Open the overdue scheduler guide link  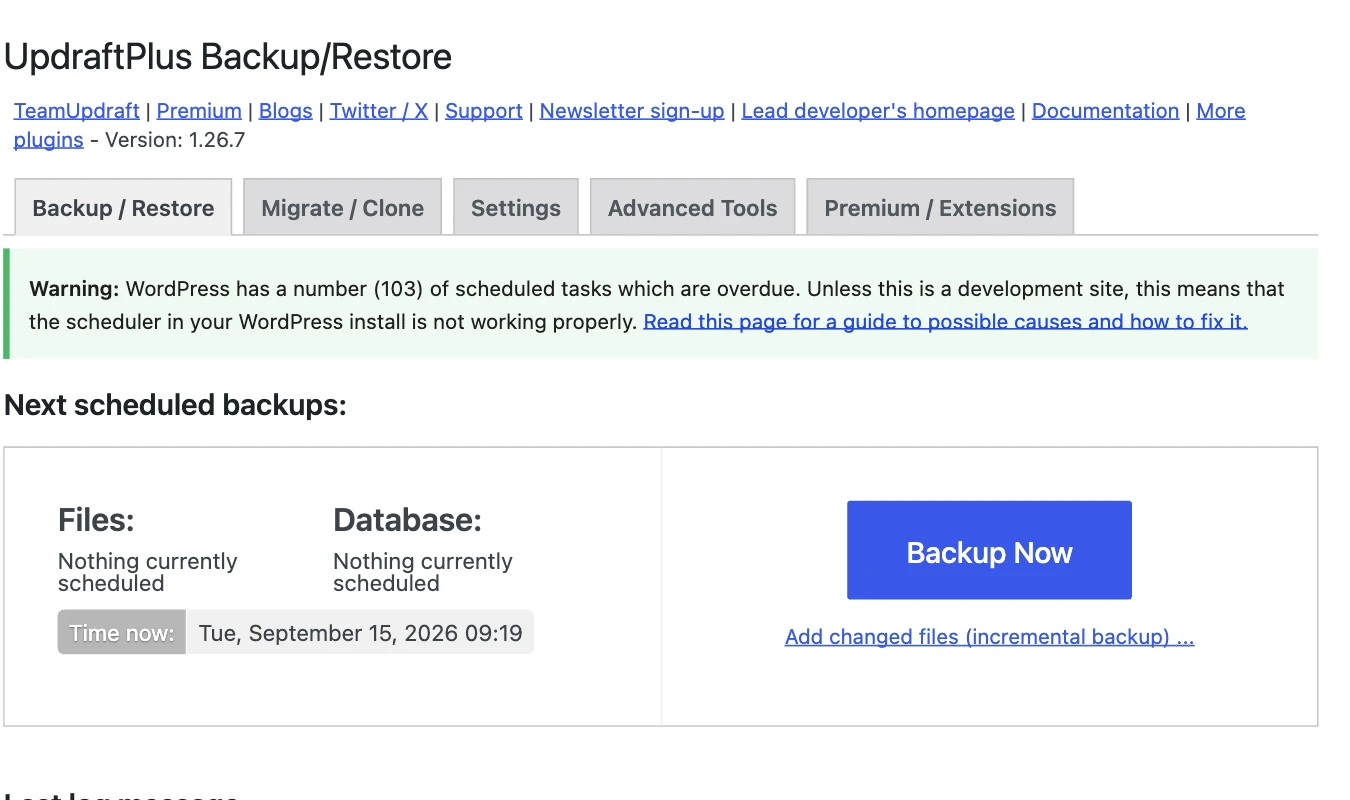[945, 322]
